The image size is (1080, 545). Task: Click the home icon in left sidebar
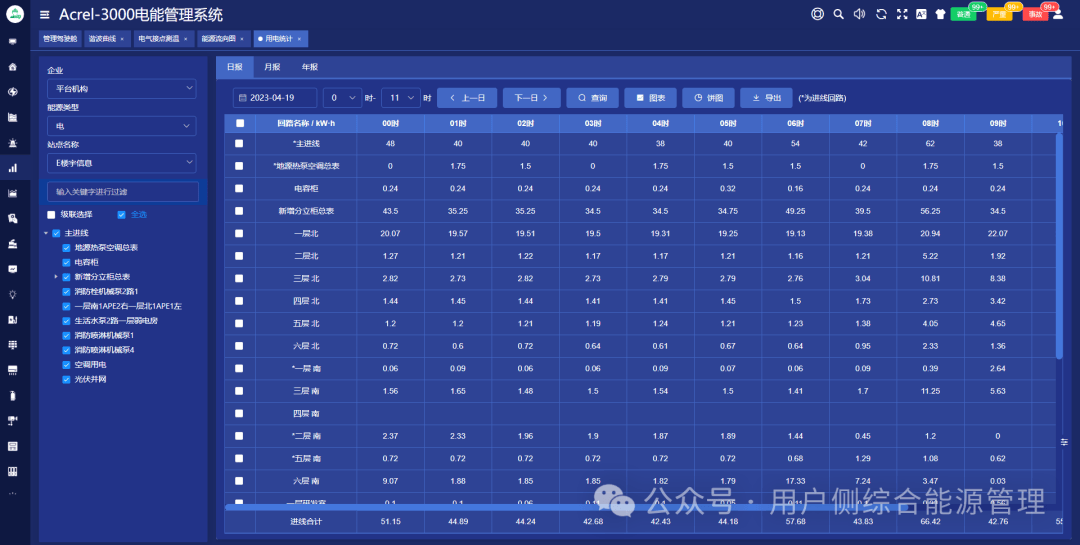[x=12, y=67]
